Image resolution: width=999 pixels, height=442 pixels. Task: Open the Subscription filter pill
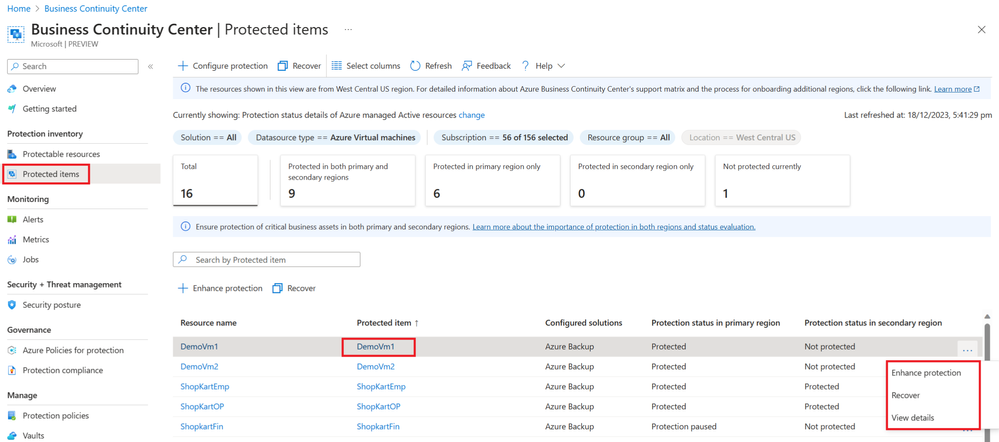pyautogui.click(x=504, y=138)
